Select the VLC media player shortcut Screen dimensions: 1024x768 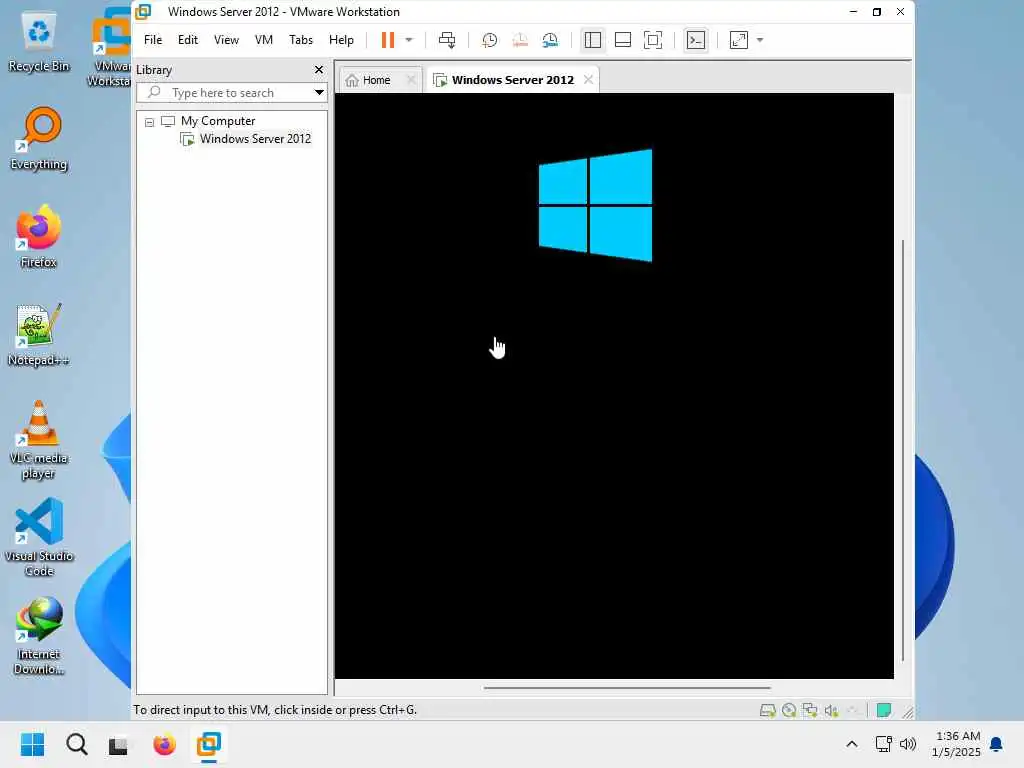coord(39,440)
